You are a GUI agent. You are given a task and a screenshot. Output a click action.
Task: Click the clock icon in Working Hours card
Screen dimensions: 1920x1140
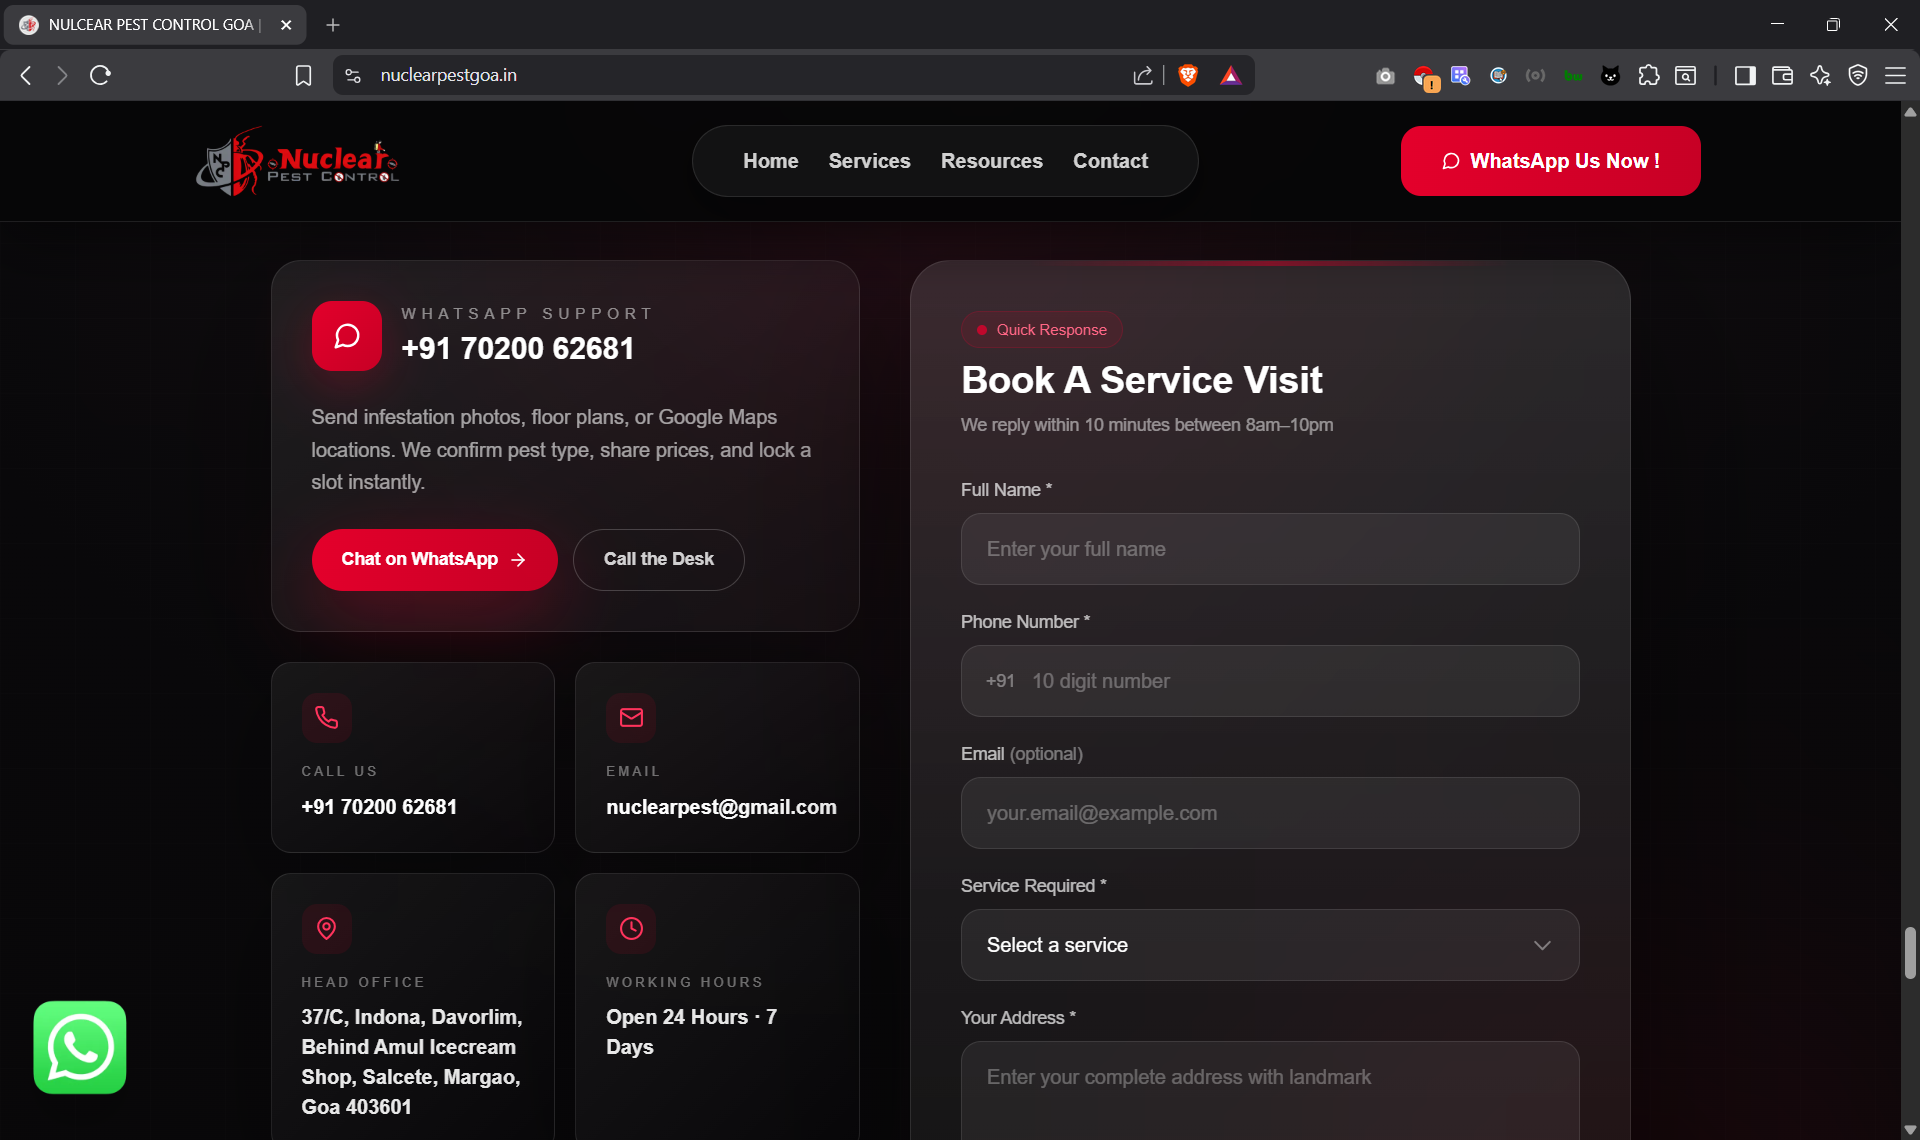[x=631, y=928]
